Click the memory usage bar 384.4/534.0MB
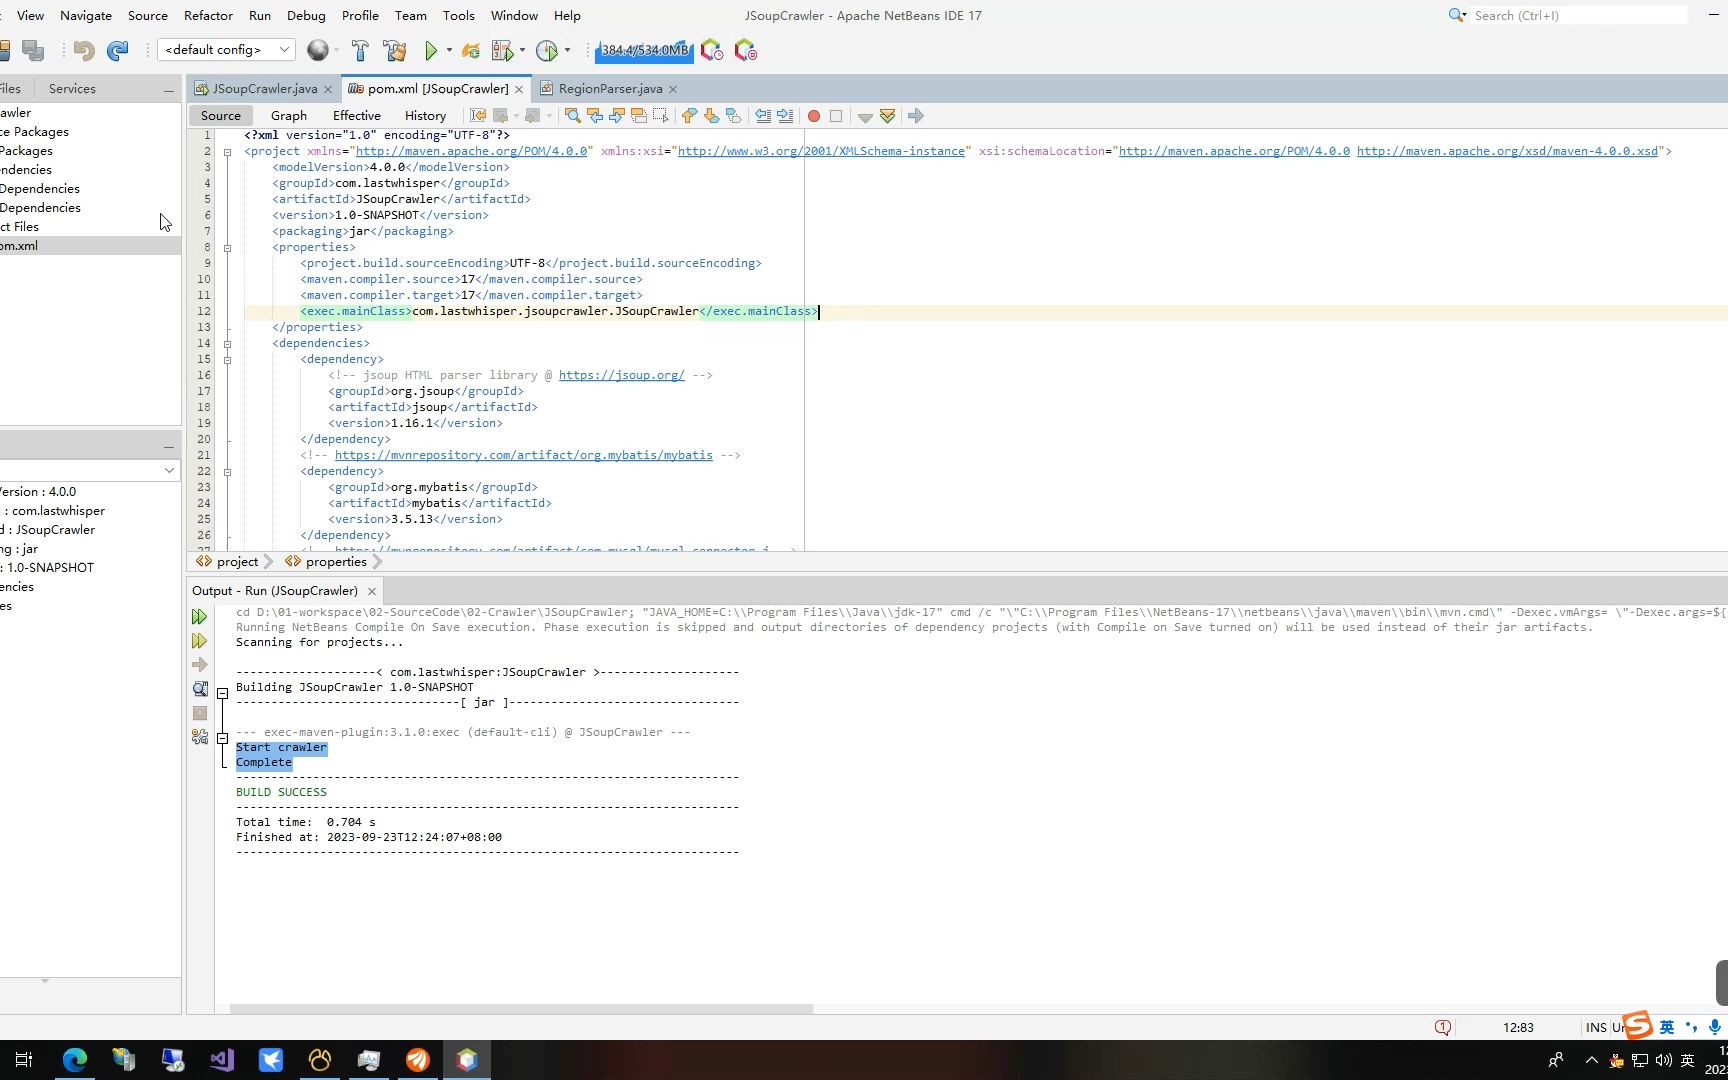 pyautogui.click(x=645, y=50)
